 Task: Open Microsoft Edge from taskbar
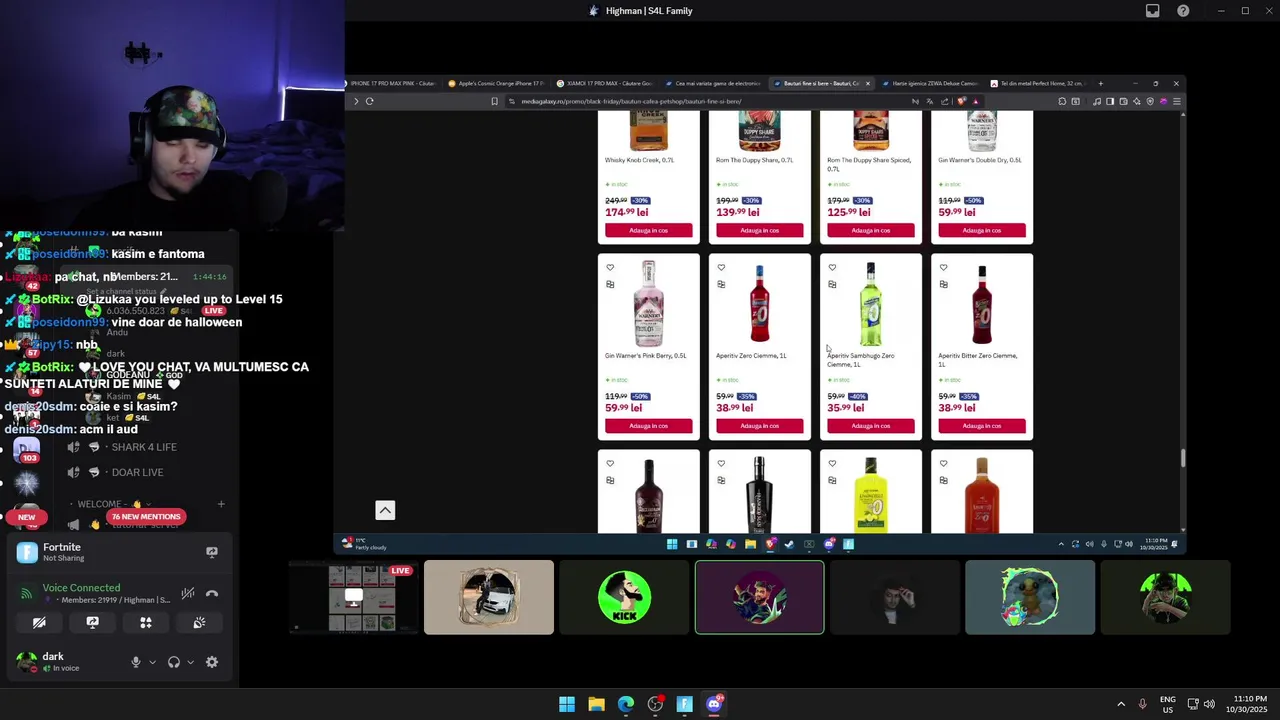click(x=626, y=704)
